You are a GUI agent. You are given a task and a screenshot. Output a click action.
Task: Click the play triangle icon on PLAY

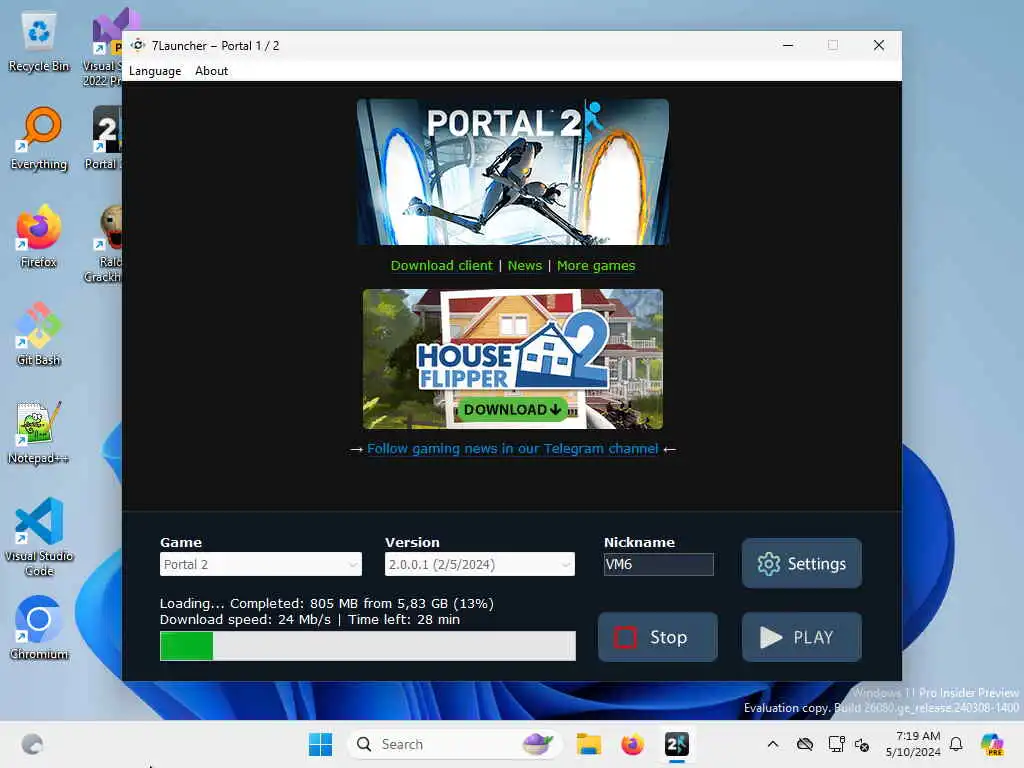(771, 637)
